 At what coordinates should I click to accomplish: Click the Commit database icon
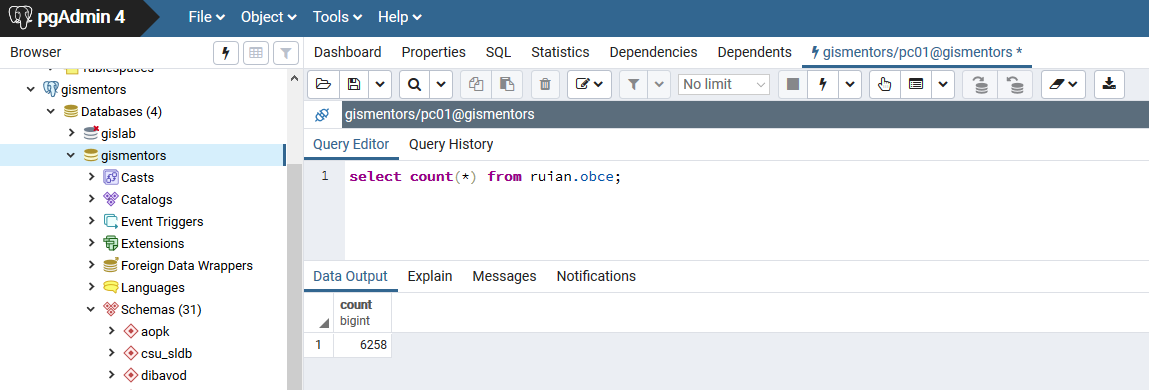coord(980,84)
